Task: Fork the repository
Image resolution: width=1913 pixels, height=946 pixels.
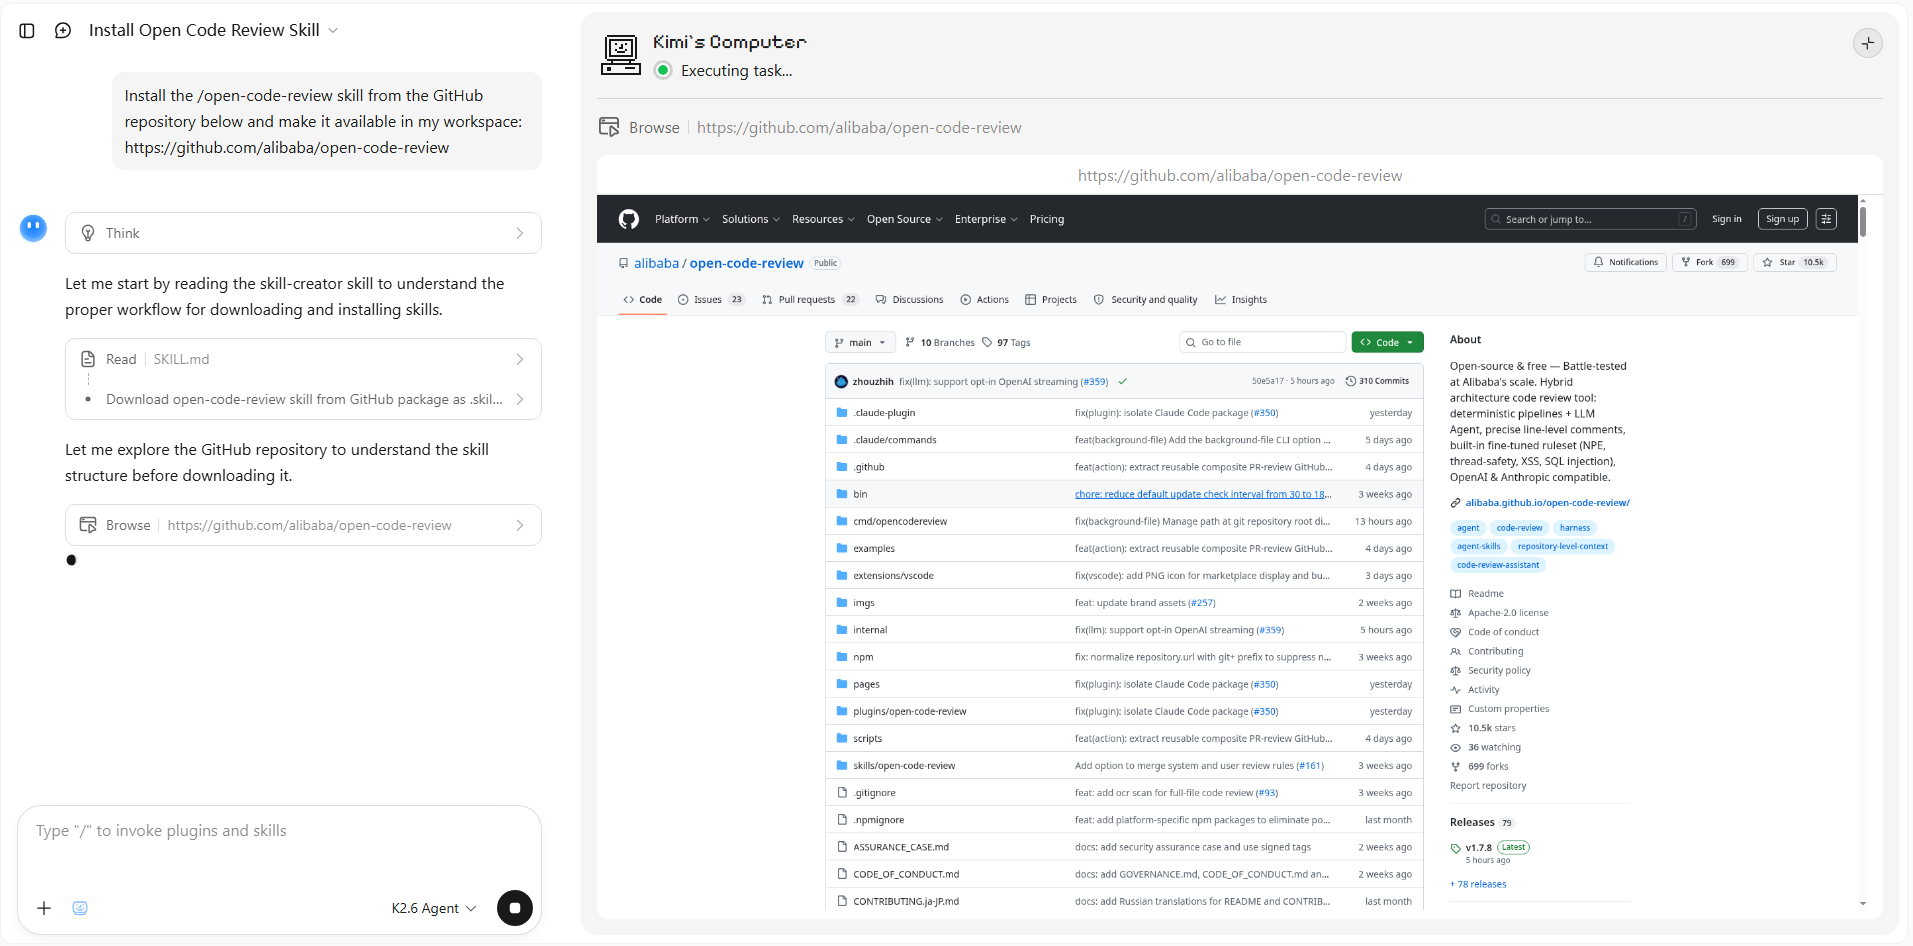Action: tap(1709, 262)
